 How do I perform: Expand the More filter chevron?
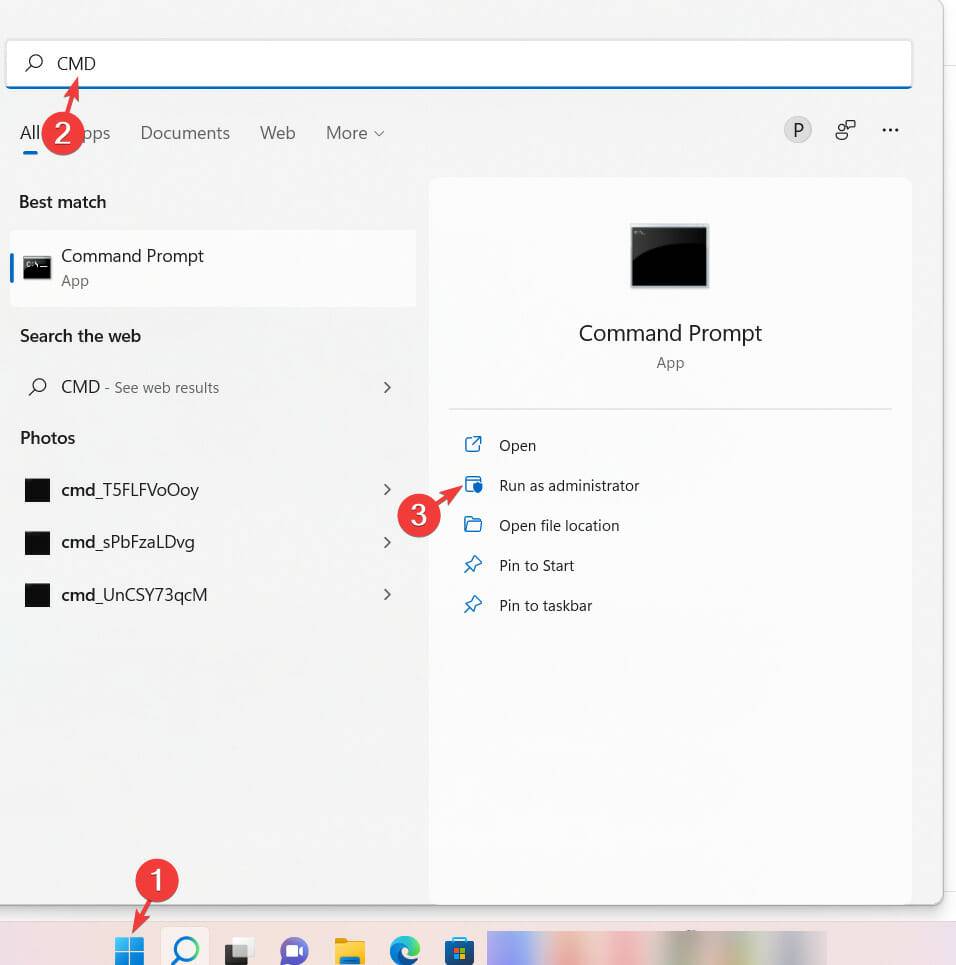[x=378, y=132]
